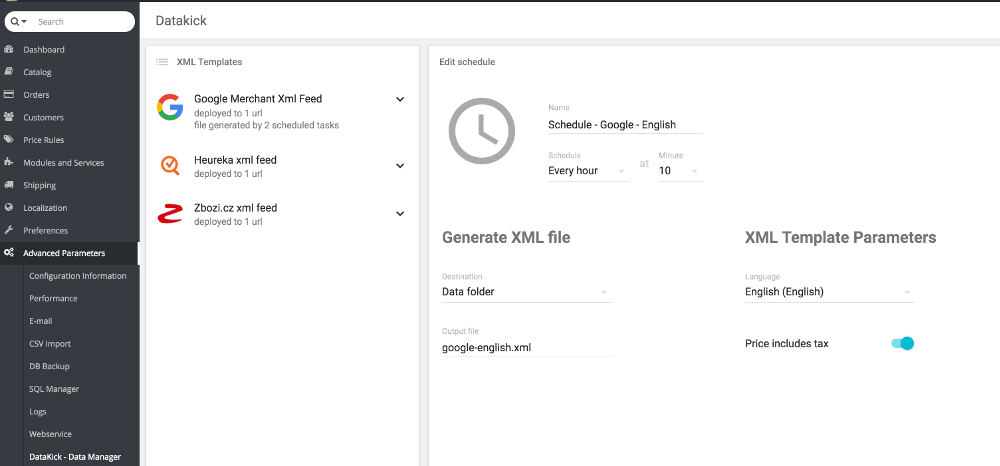Click the Output file input field
This screenshot has width=1000, height=466.
click(527, 348)
